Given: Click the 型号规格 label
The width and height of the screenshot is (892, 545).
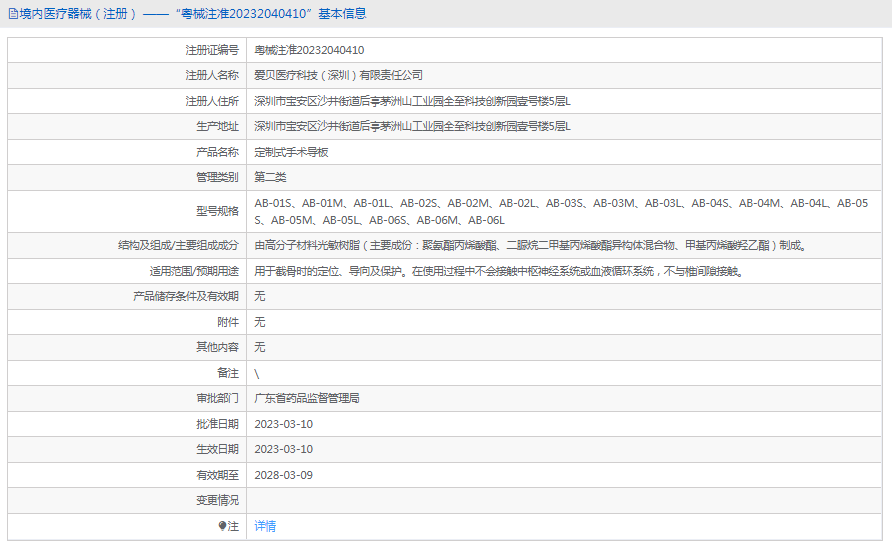Looking at the screenshot, I should click(x=217, y=211).
